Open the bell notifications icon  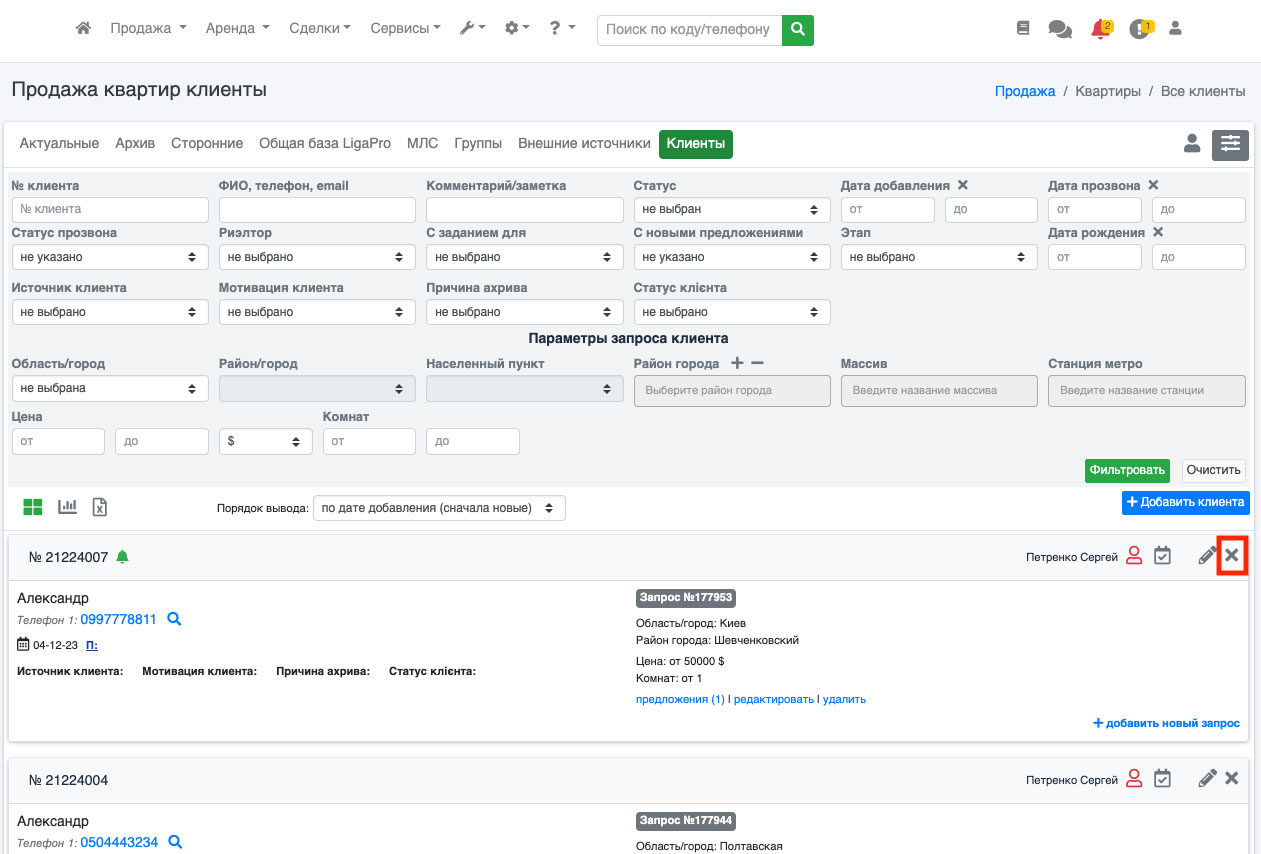click(x=1100, y=29)
